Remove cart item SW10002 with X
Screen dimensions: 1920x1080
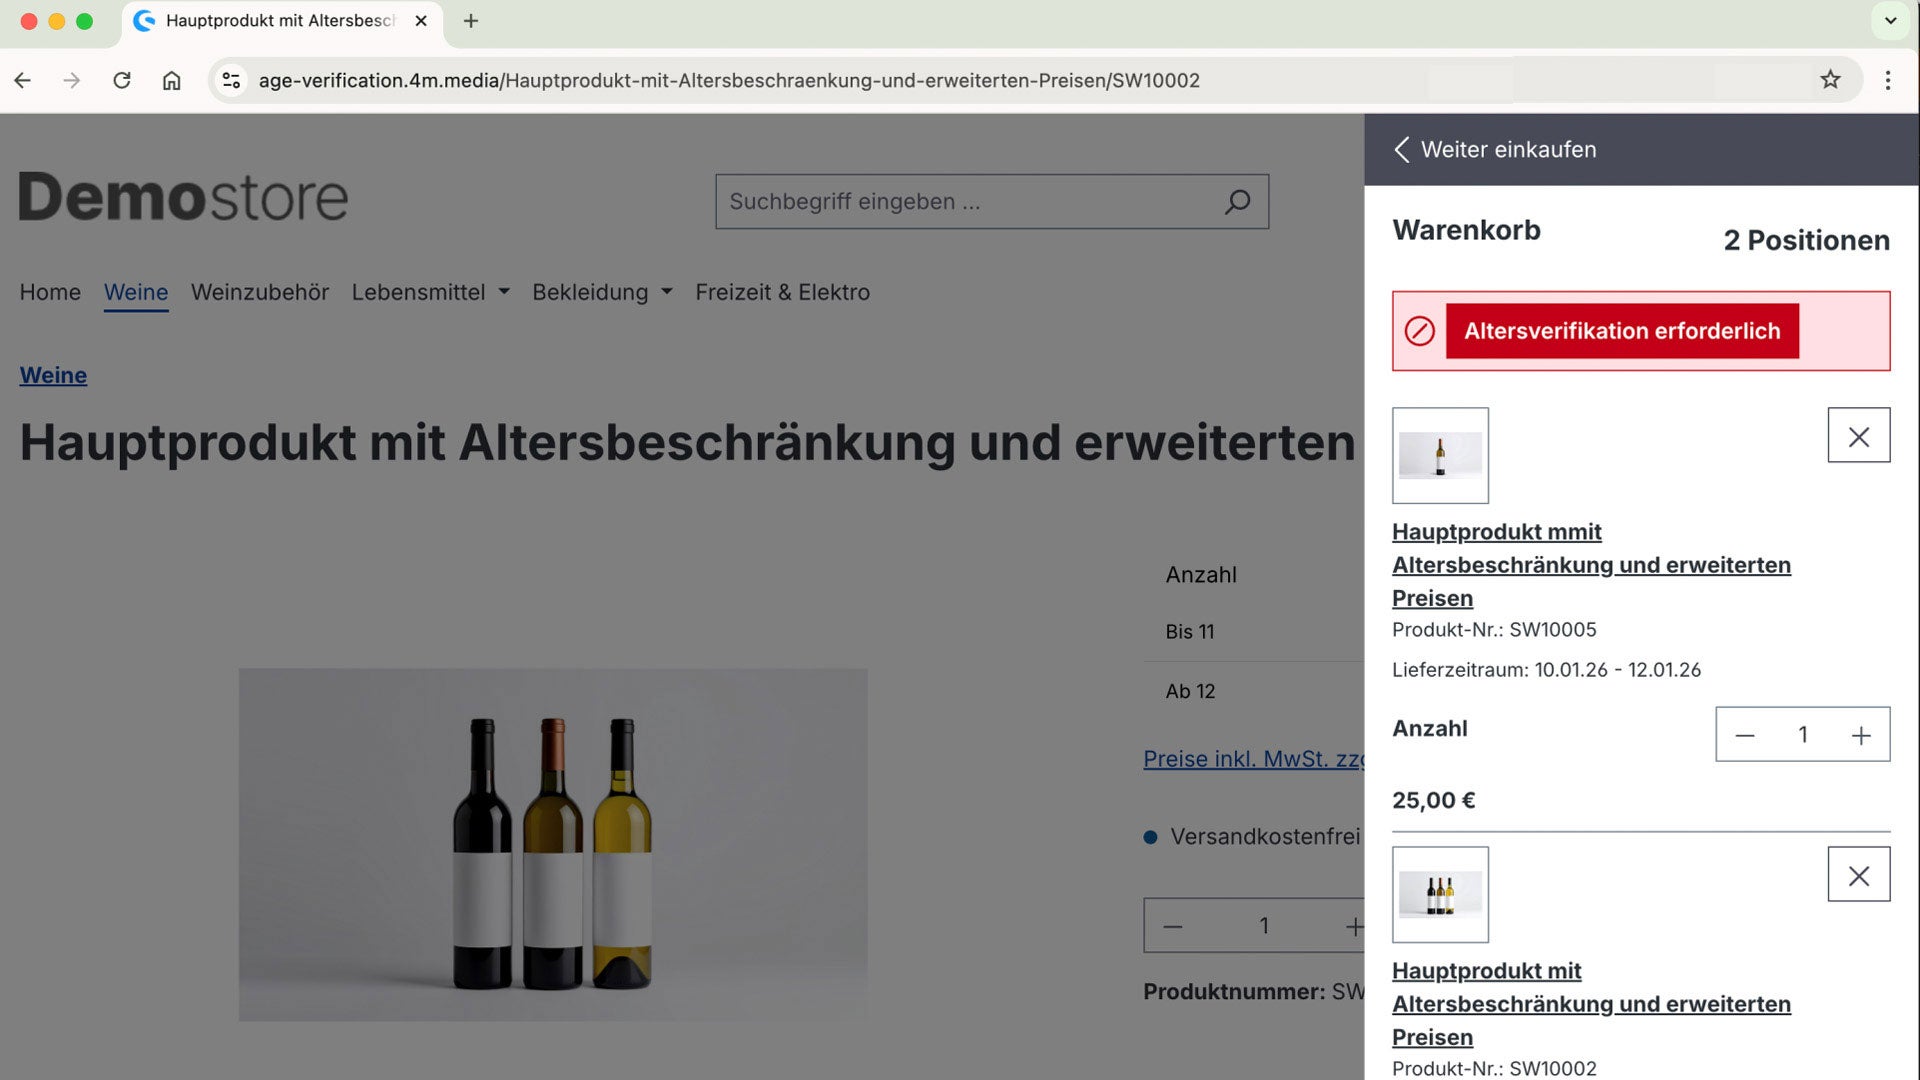pos(1859,875)
